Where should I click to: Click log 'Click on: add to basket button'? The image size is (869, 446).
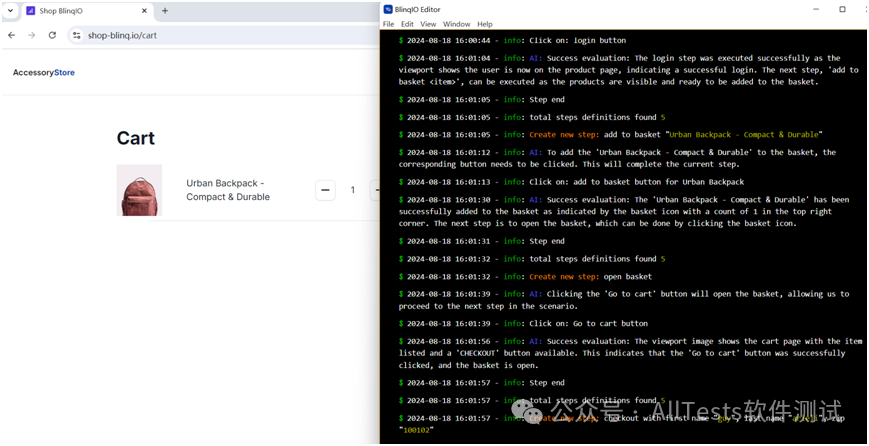[x=571, y=182]
